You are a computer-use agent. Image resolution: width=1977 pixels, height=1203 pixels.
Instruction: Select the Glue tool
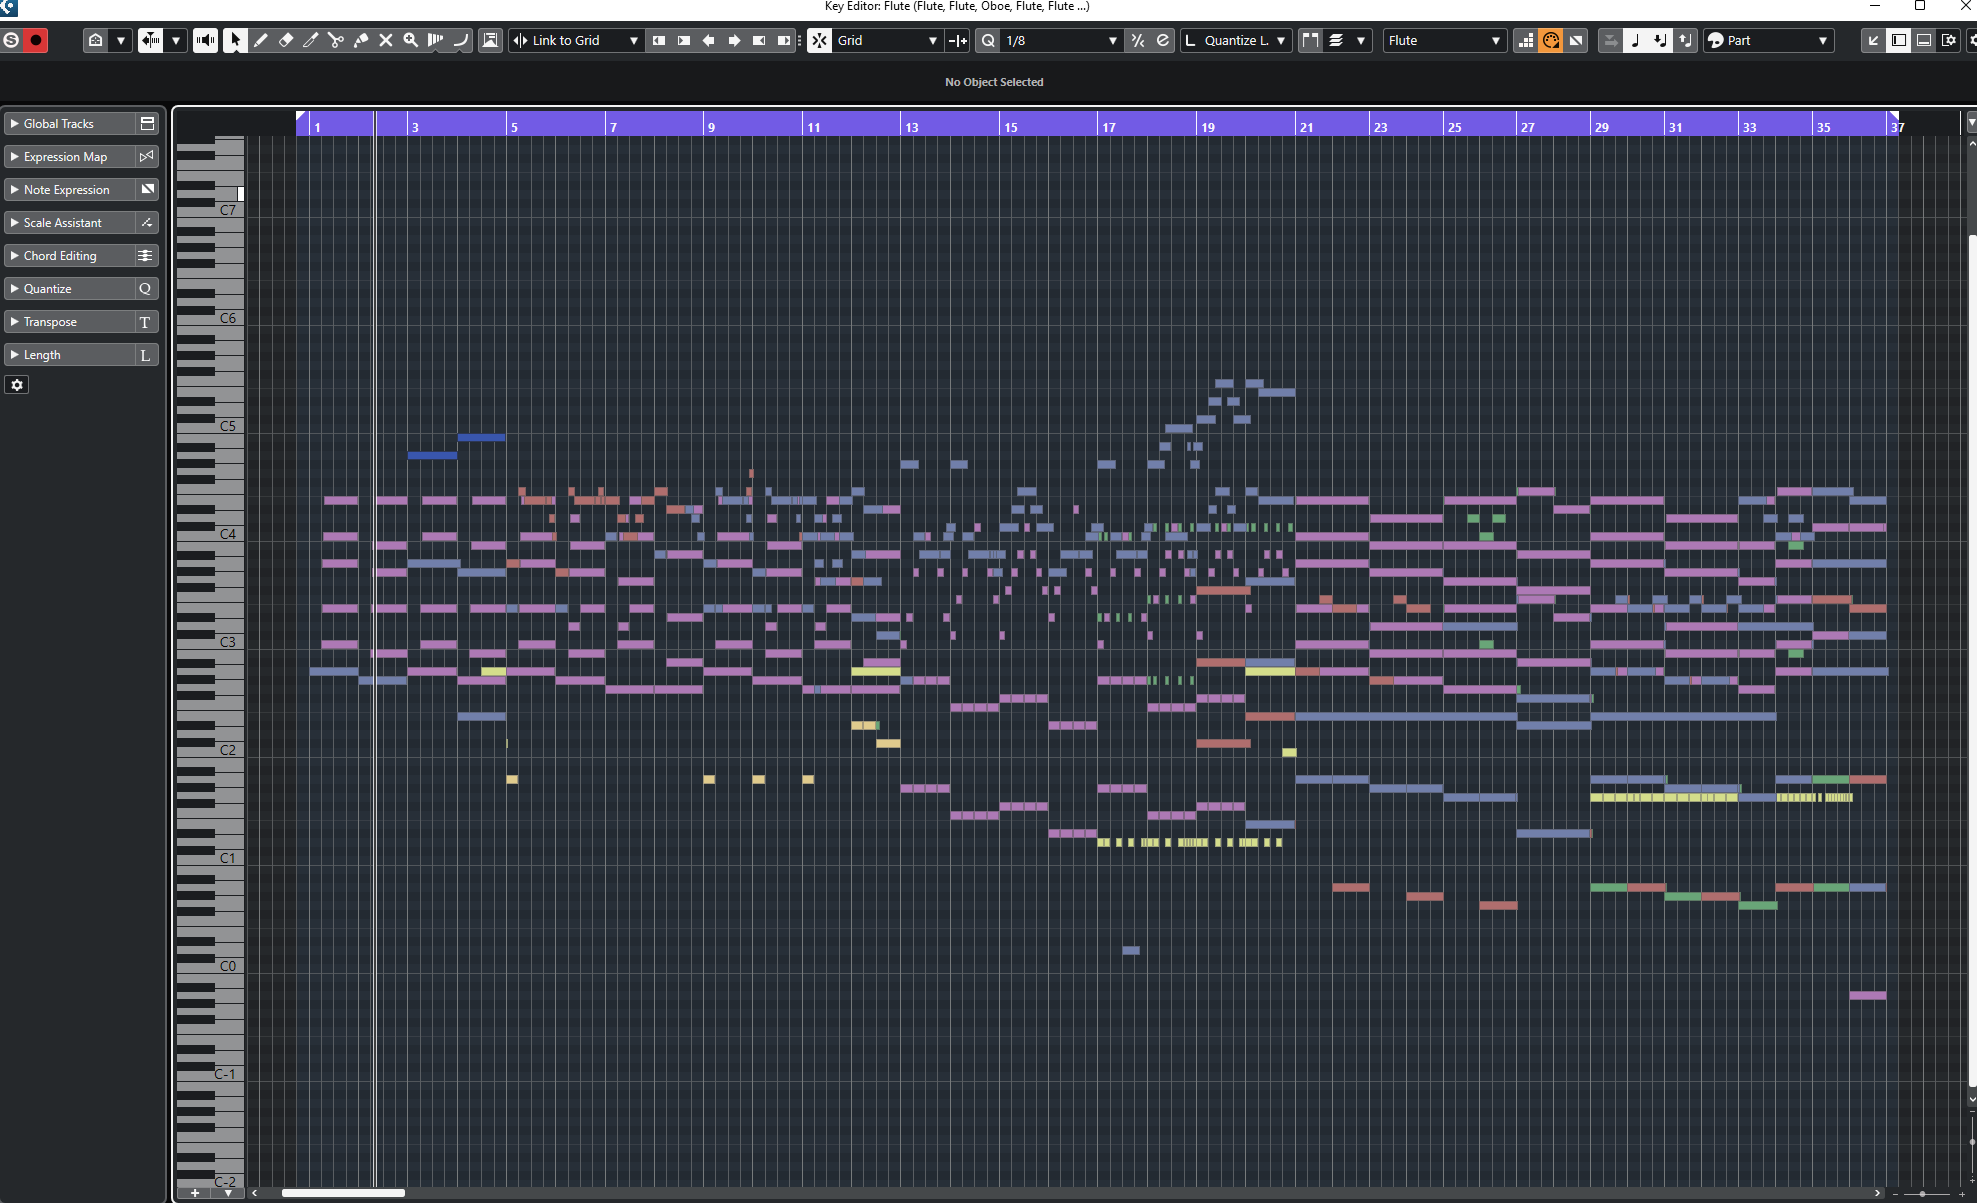coord(361,40)
